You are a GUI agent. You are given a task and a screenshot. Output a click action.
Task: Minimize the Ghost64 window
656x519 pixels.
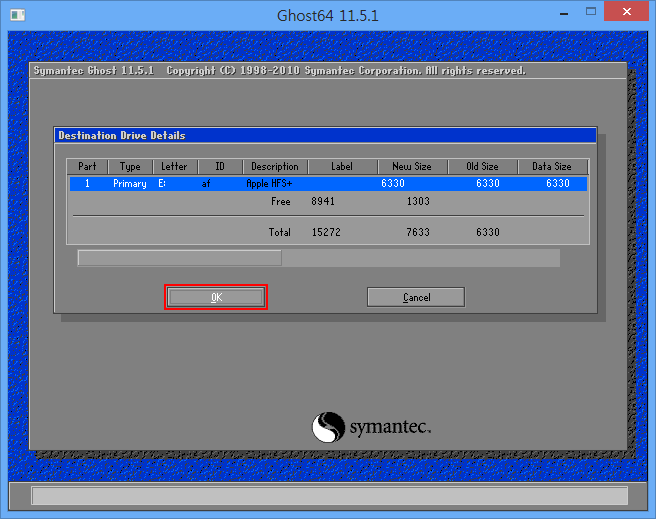click(x=564, y=13)
